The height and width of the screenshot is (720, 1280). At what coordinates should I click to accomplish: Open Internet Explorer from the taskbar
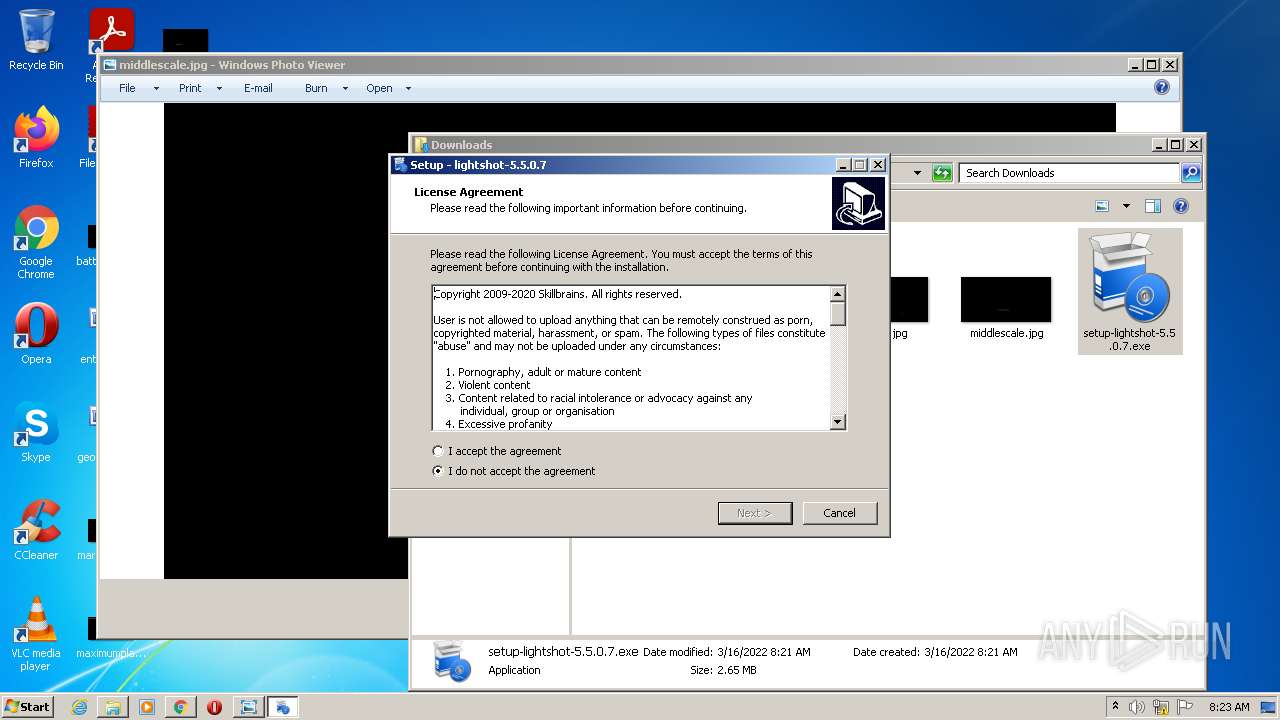[79, 707]
